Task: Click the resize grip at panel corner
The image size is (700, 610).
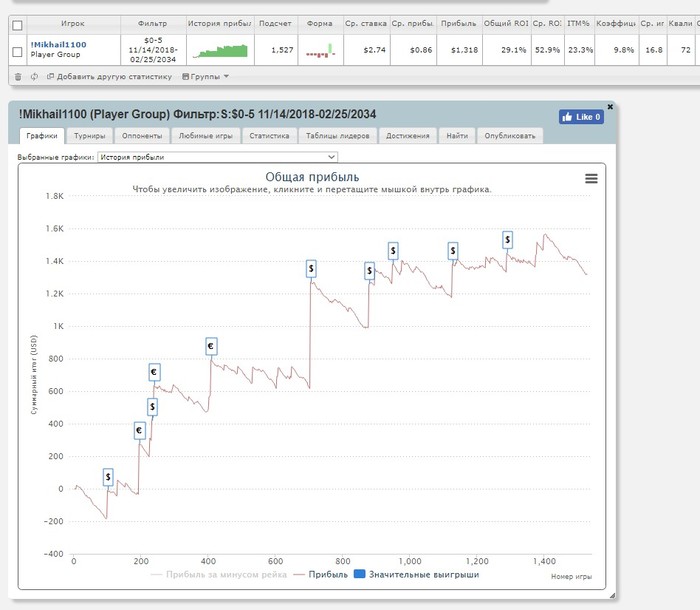Action: pyautogui.click(x=612, y=595)
